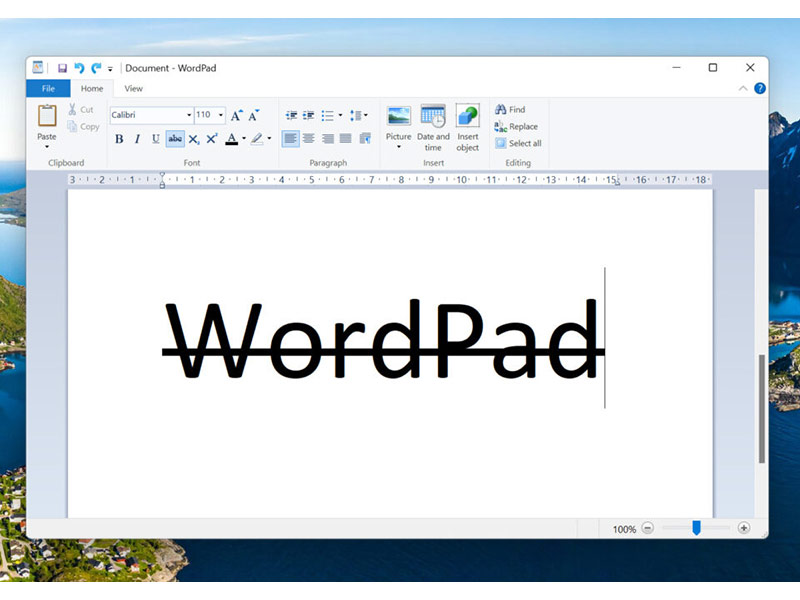This screenshot has width=800, height=600.
Task: Switch to the View tab
Action: 134,88
